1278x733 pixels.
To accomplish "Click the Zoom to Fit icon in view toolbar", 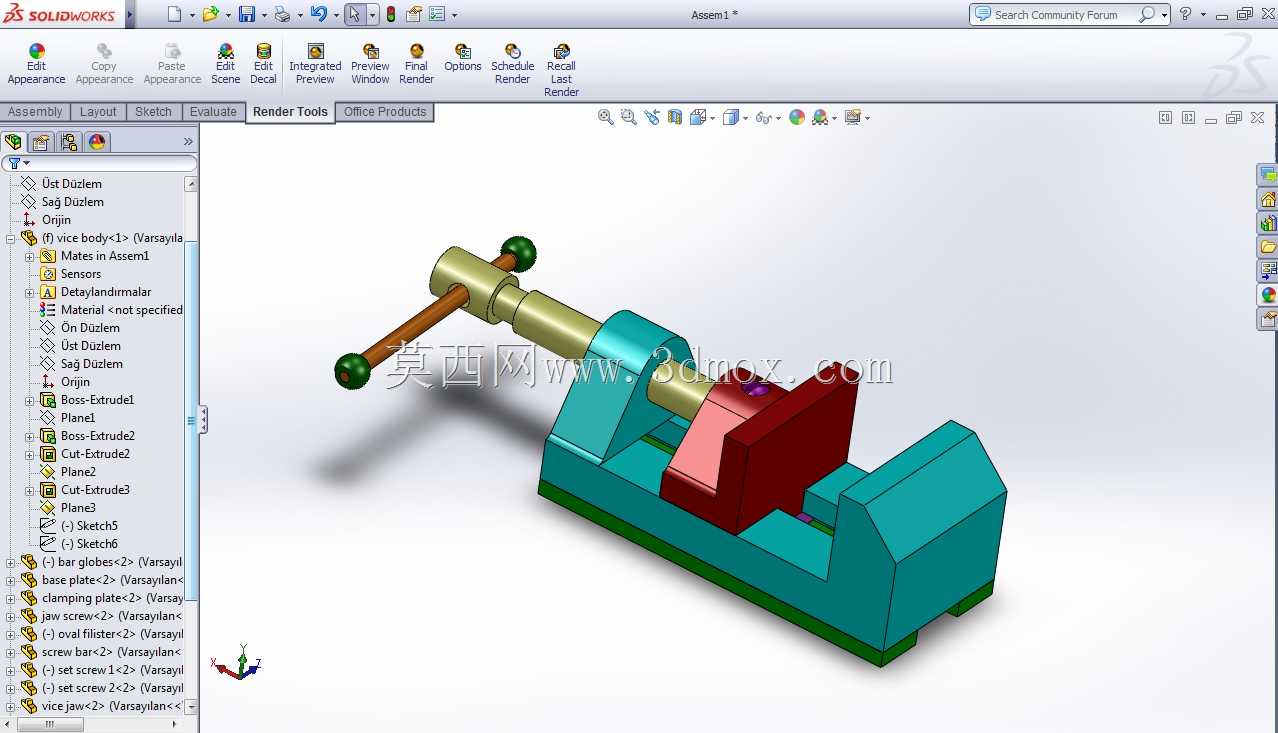I will coord(605,117).
